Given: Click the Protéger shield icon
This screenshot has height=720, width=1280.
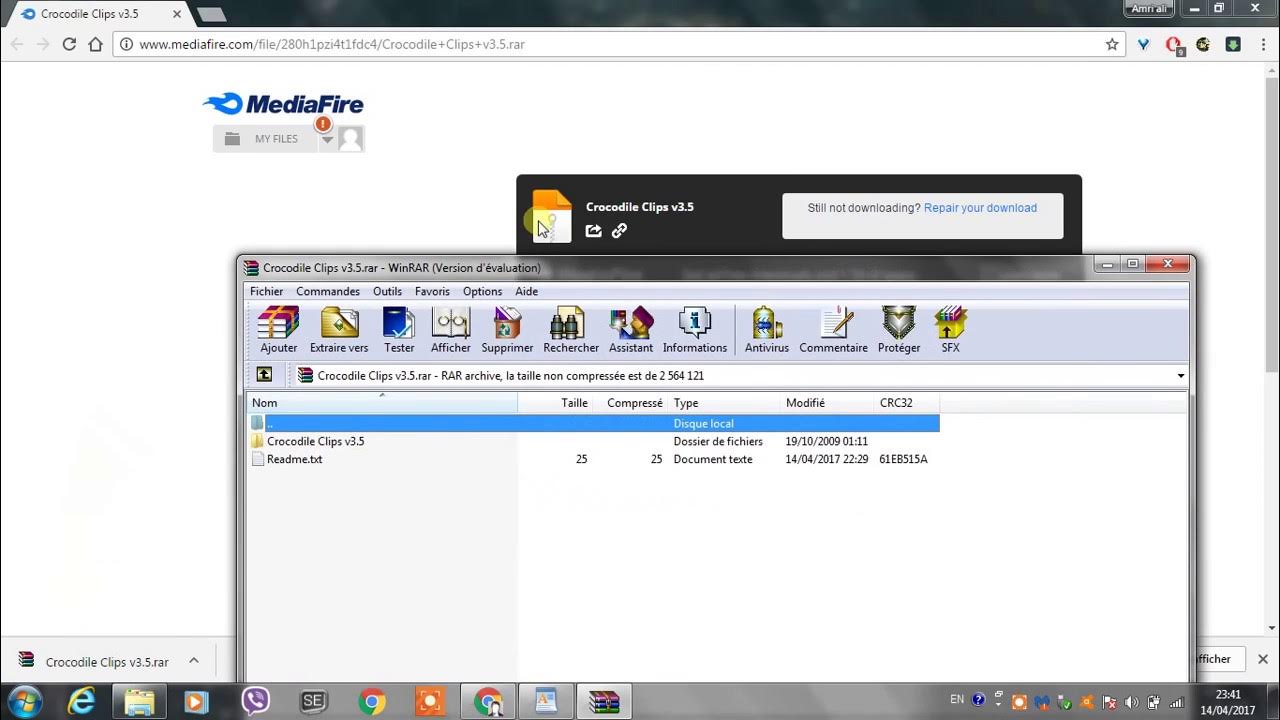Looking at the screenshot, I should pos(899,330).
